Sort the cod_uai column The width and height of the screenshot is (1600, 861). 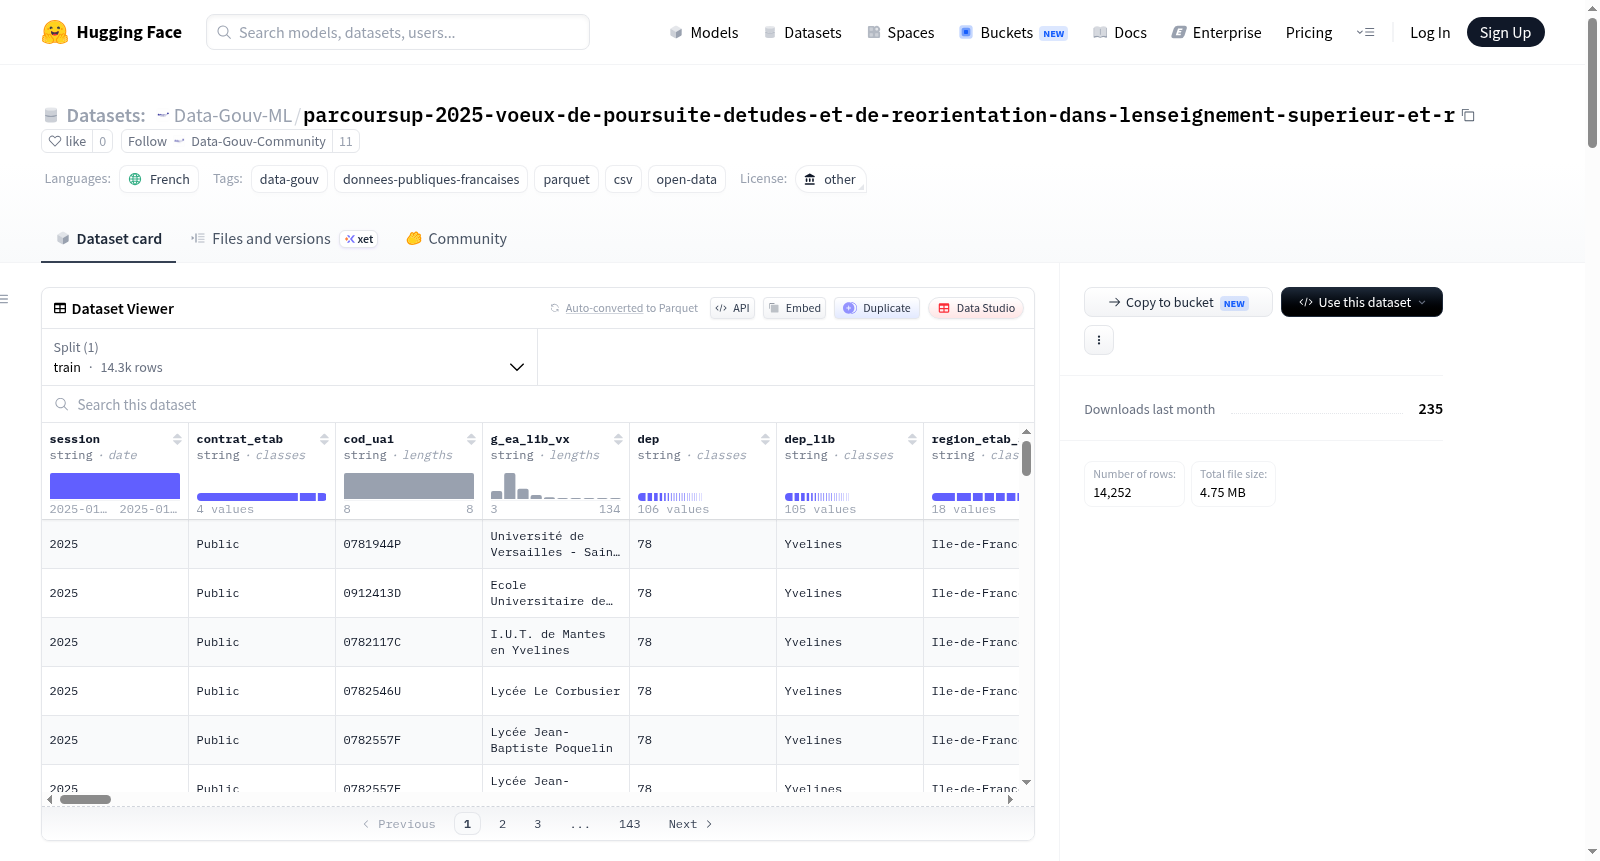point(471,439)
